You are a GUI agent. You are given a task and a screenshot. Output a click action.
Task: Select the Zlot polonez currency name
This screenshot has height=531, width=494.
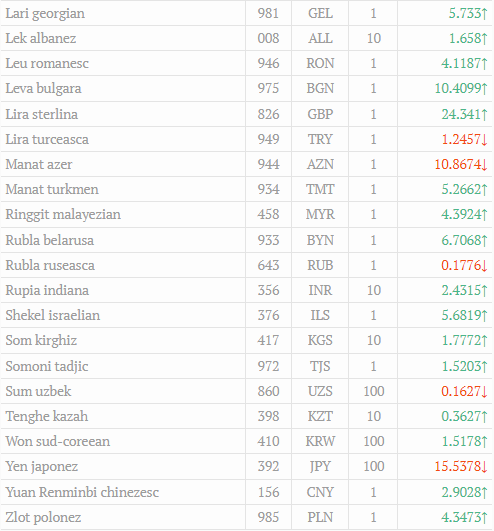(x=43, y=517)
